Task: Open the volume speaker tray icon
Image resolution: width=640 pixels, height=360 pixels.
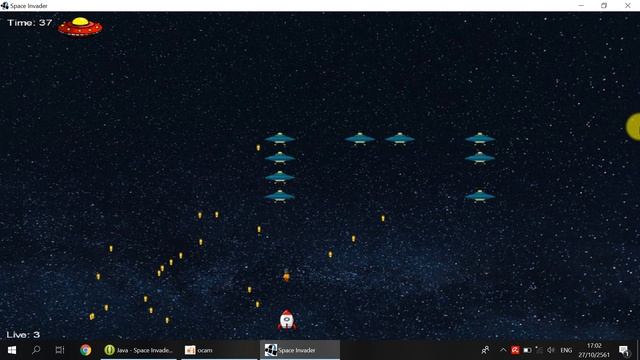Action: coord(551,350)
